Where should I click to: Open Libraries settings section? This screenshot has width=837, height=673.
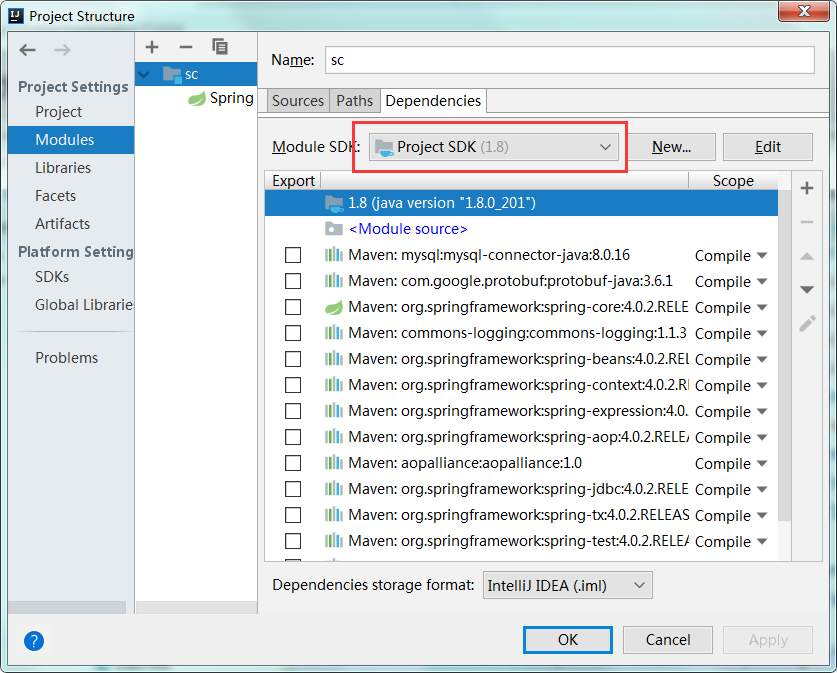coord(63,168)
